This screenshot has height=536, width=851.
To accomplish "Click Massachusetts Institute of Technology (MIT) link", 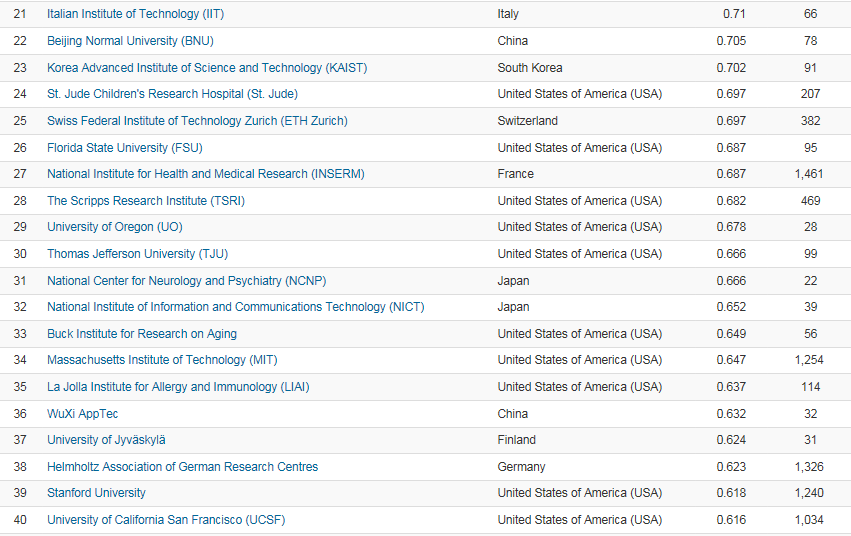I will 161,360.
